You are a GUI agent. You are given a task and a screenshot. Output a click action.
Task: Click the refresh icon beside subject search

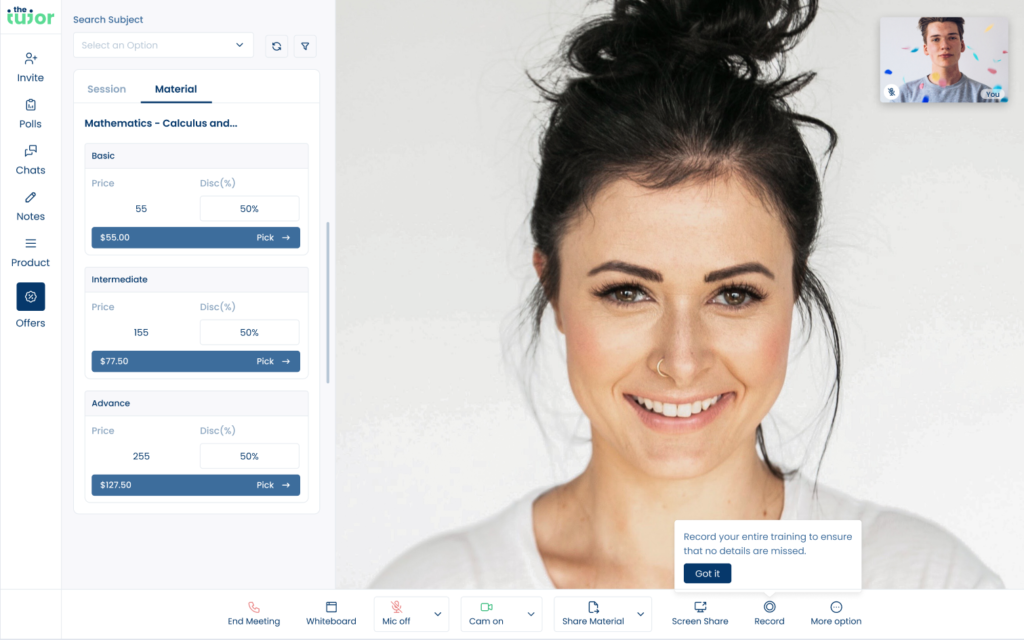[277, 46]
